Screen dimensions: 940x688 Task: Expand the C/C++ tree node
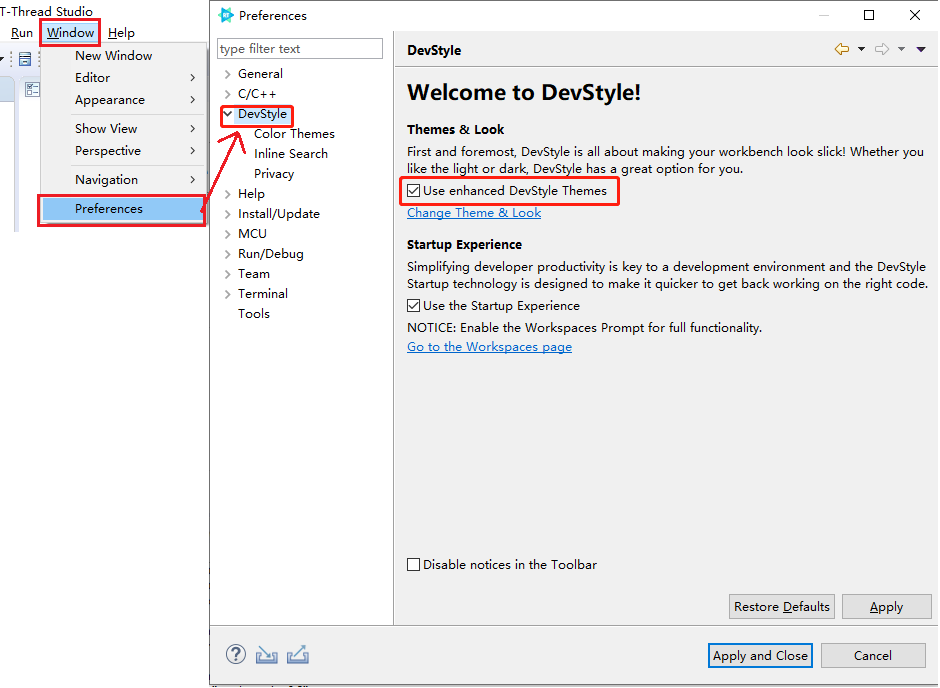tap(227, 94)
